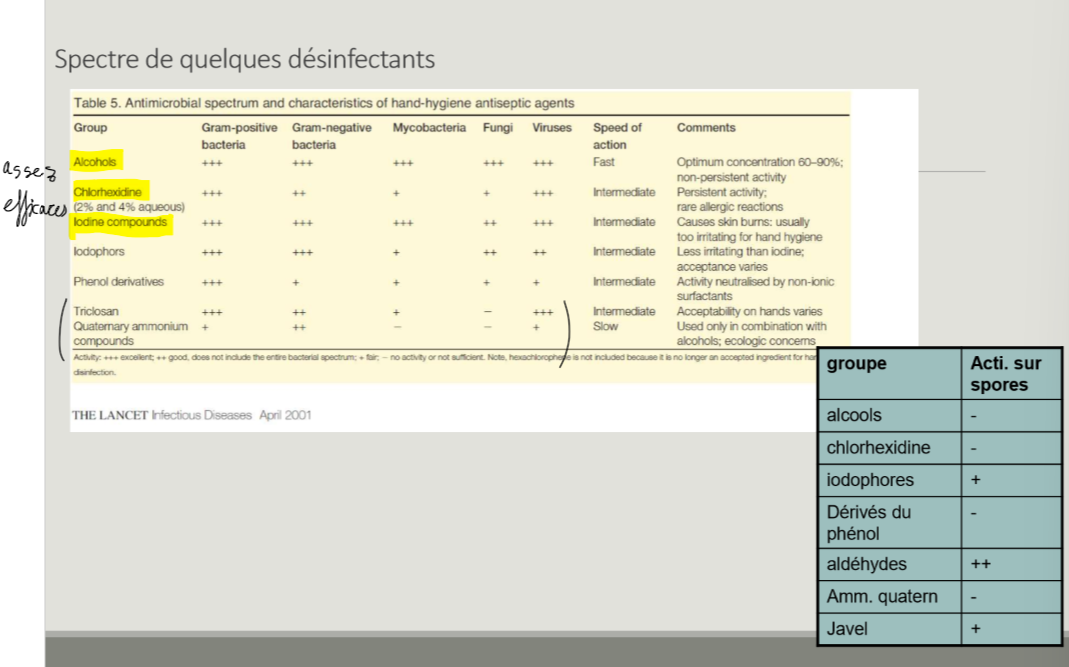The height and width of the screenshot is (667, 1069).
Task: Select the "groupe" header in the spores table
Action: [x=856, y=364]
